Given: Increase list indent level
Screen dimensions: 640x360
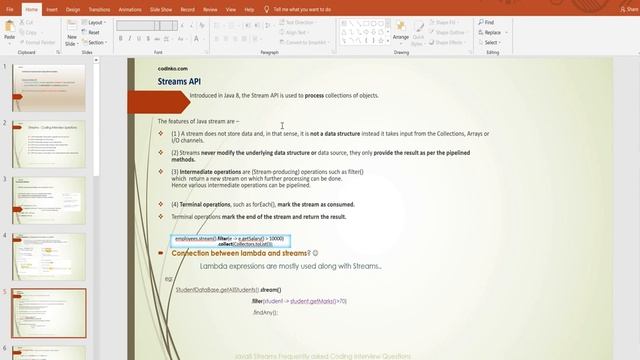Looking at the screenshot, I should pyautogui.click(x=257, y=25).
